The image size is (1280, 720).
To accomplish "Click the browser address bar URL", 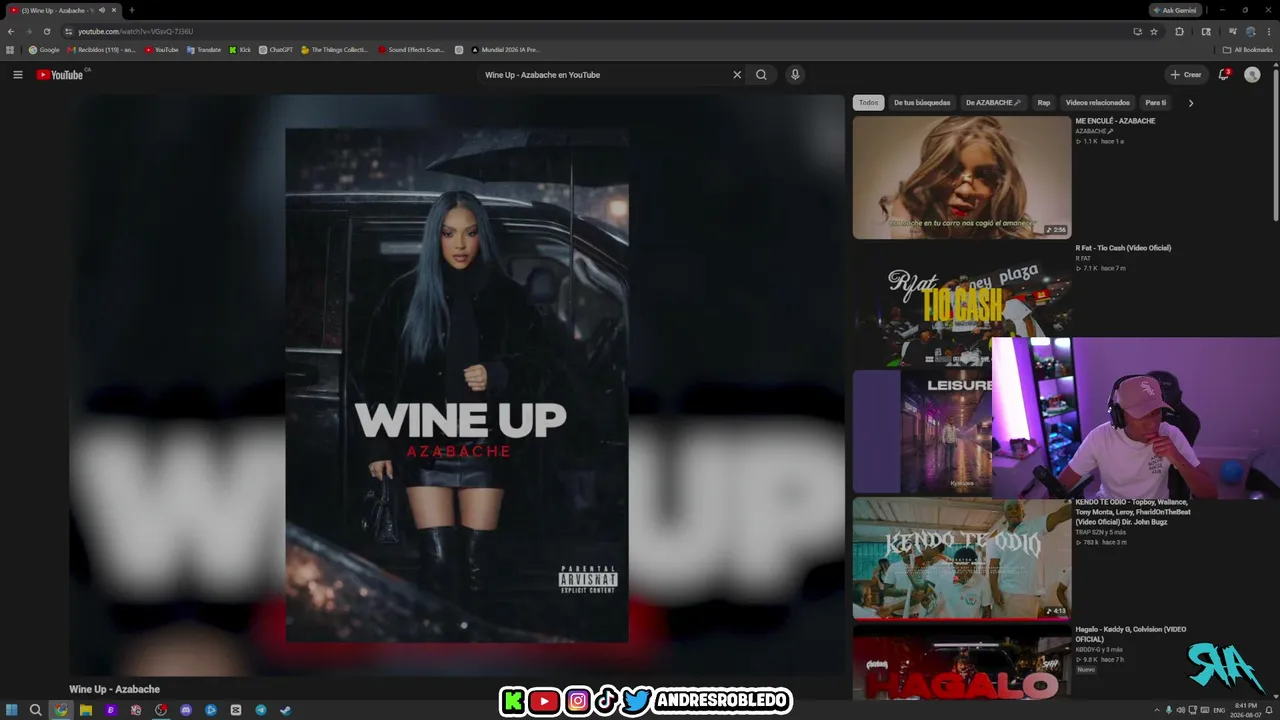I will click(x=136, y=31).
